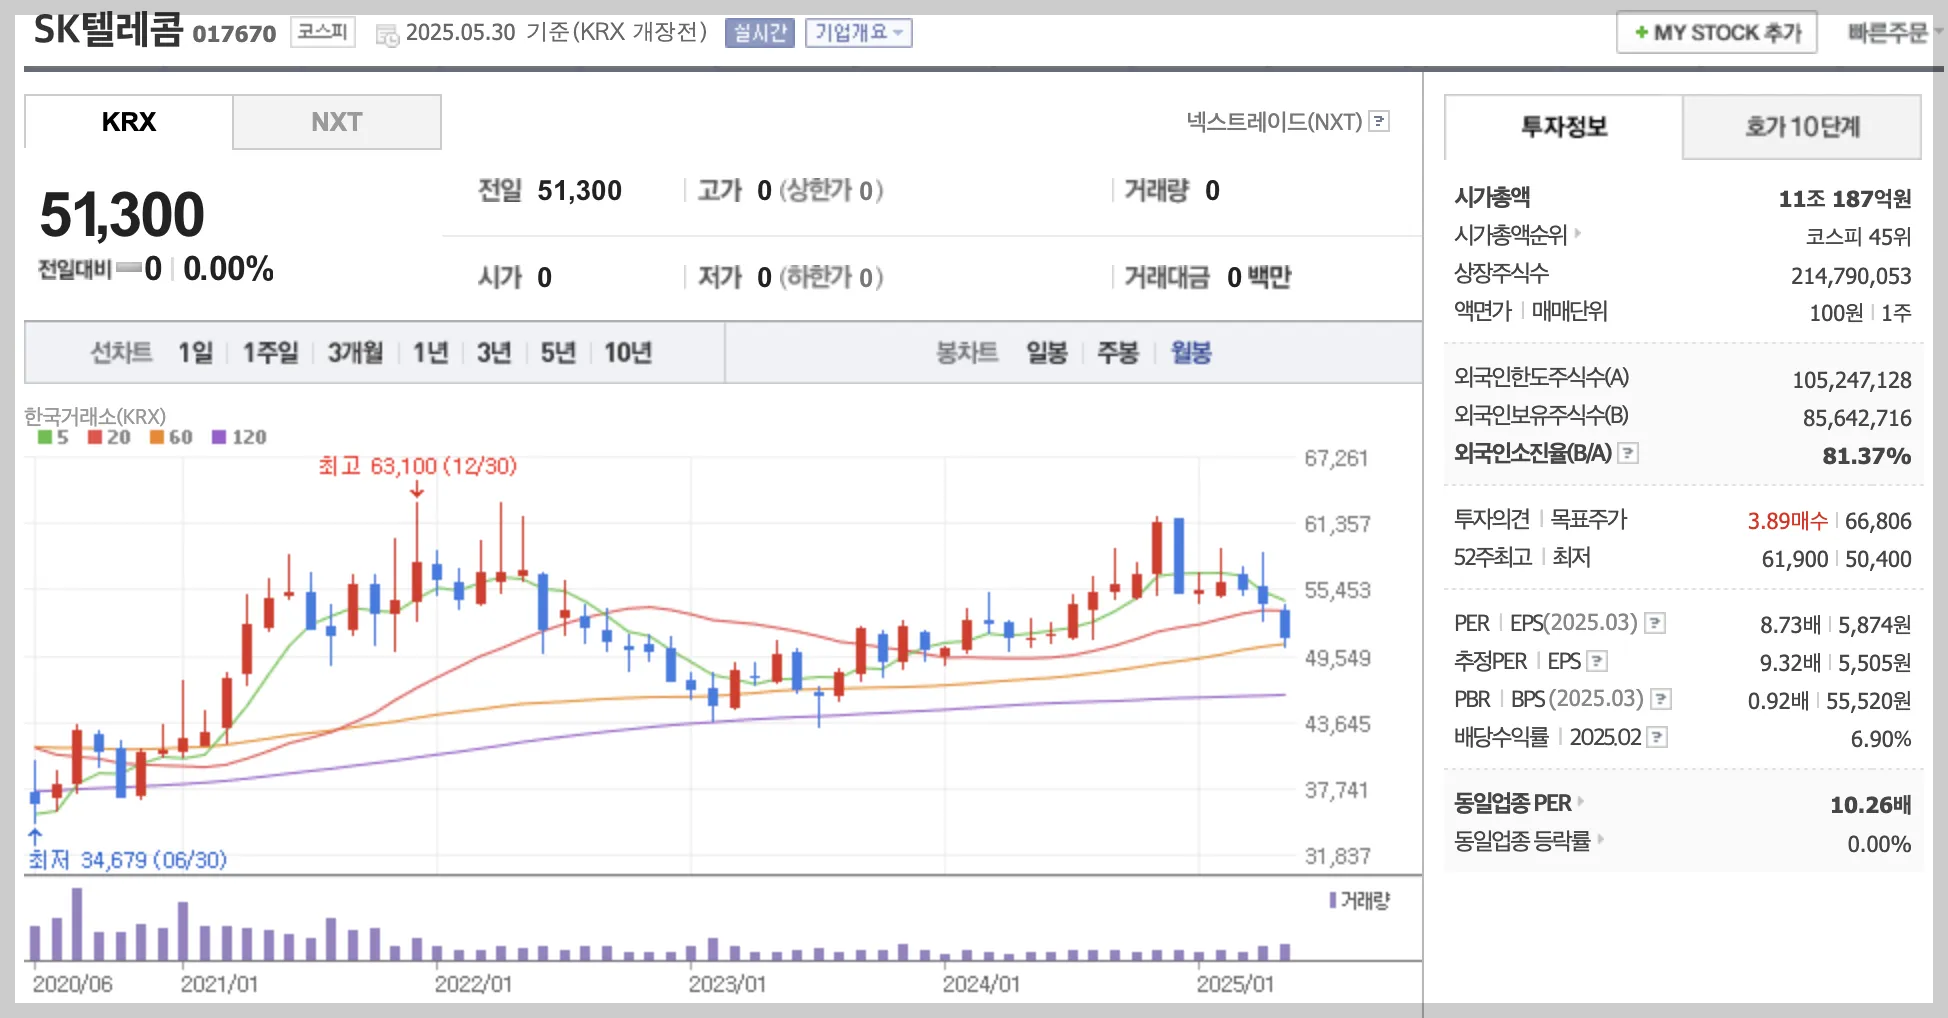Click the SK텔레콤 stock name heading
Viewport: 1948px width, 1018px height.
click(x=108, y=30)
